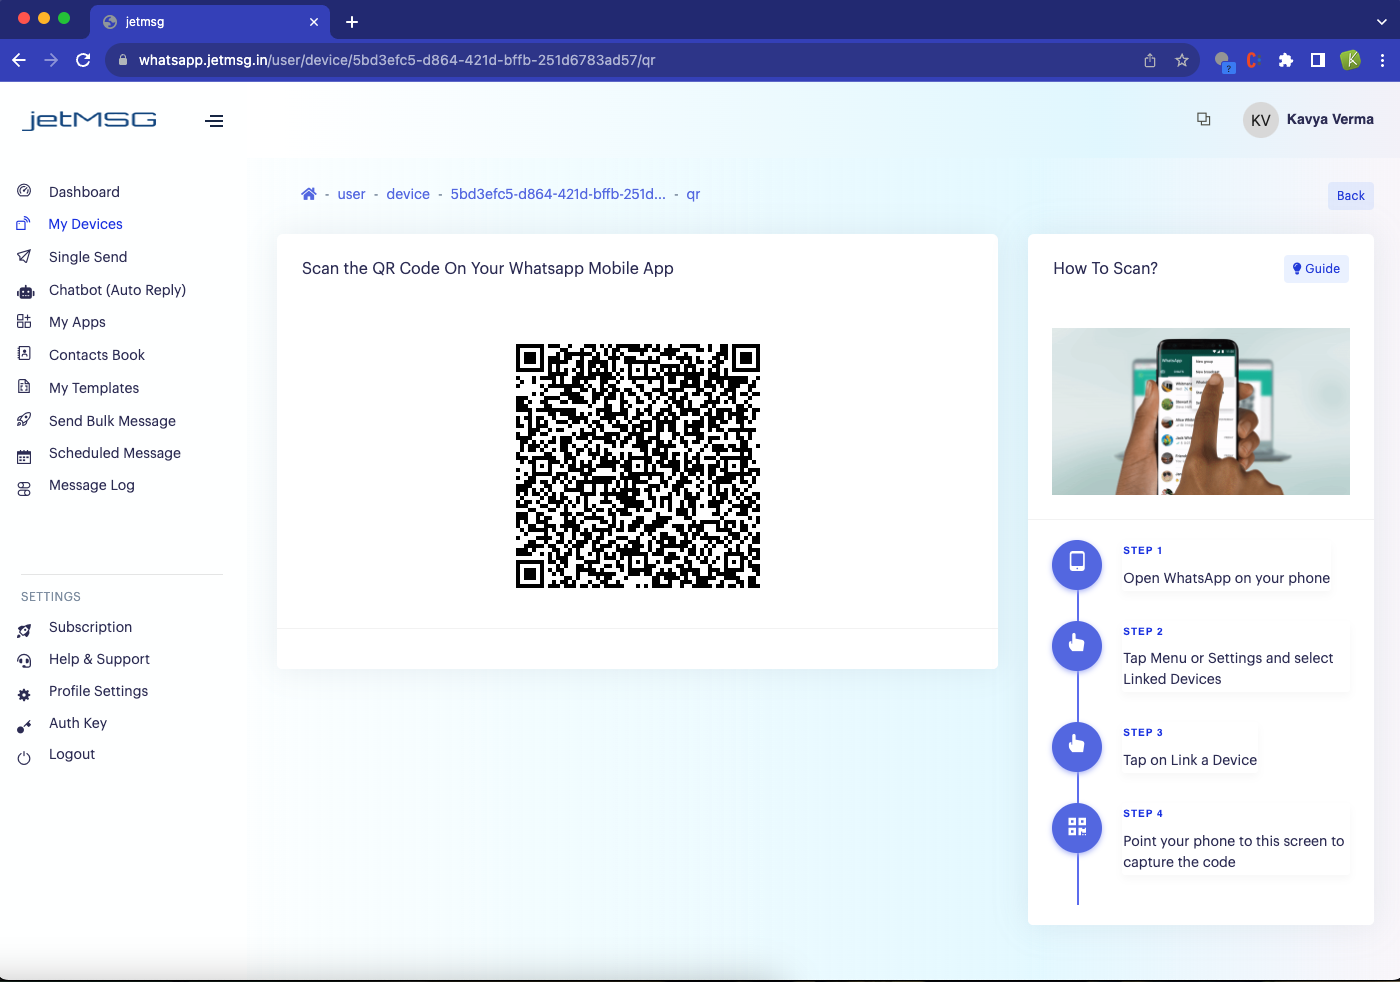Screen dimensions: 1400x982
Task: Reload the page
Action: coord(83,60)
